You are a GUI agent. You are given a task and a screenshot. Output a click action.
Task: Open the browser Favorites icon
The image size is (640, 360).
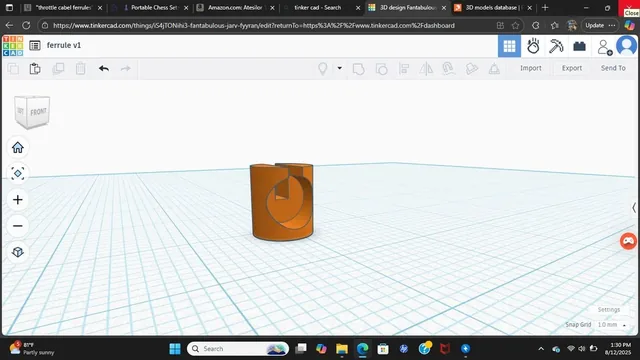554,25
